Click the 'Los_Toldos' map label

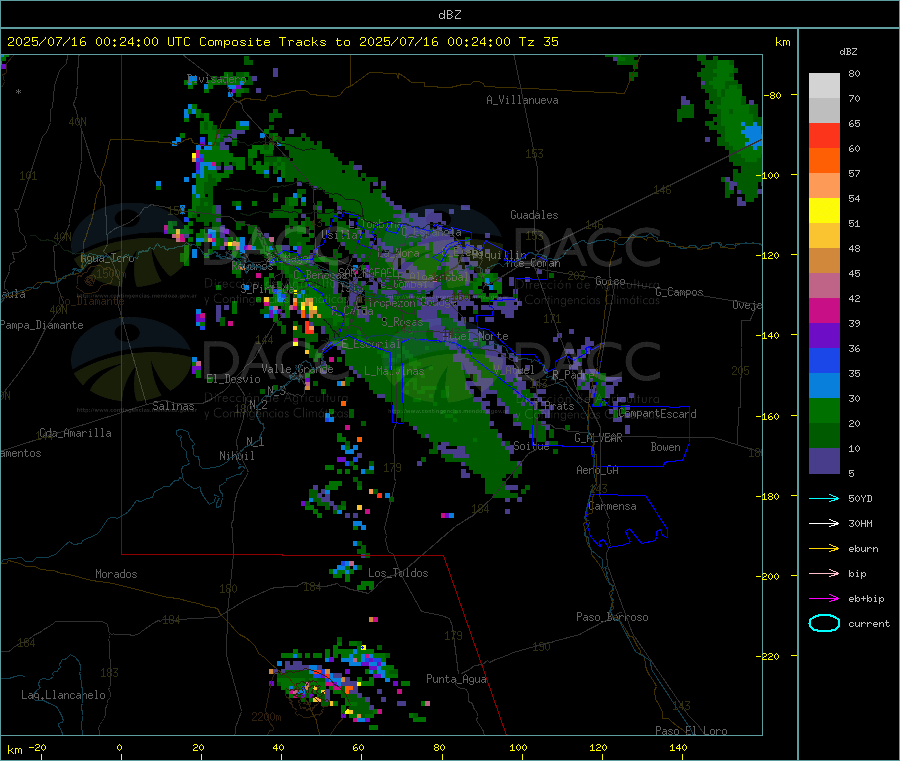(398, 573)
